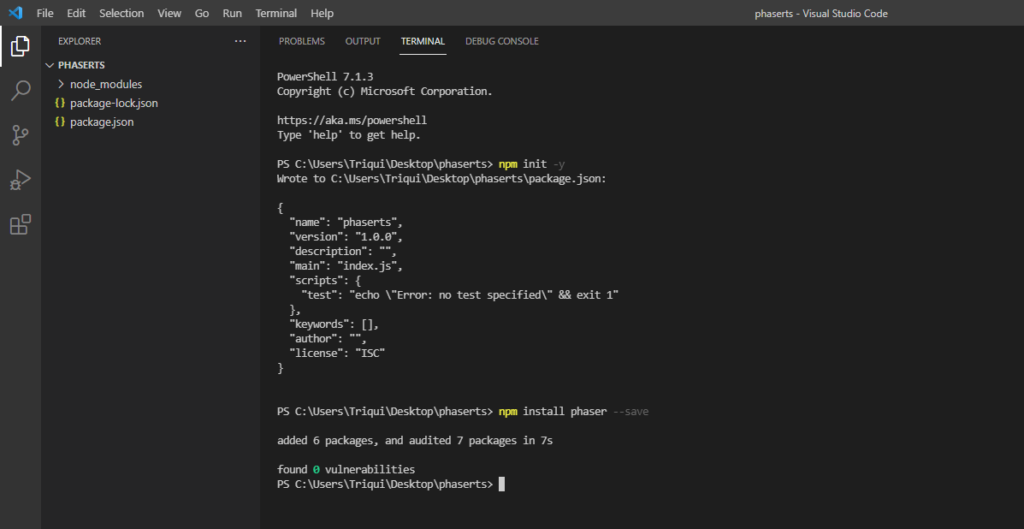Viewport: 1024px width, 529px height.
Task: Open the Selection menu
Action: click(121, 13)
